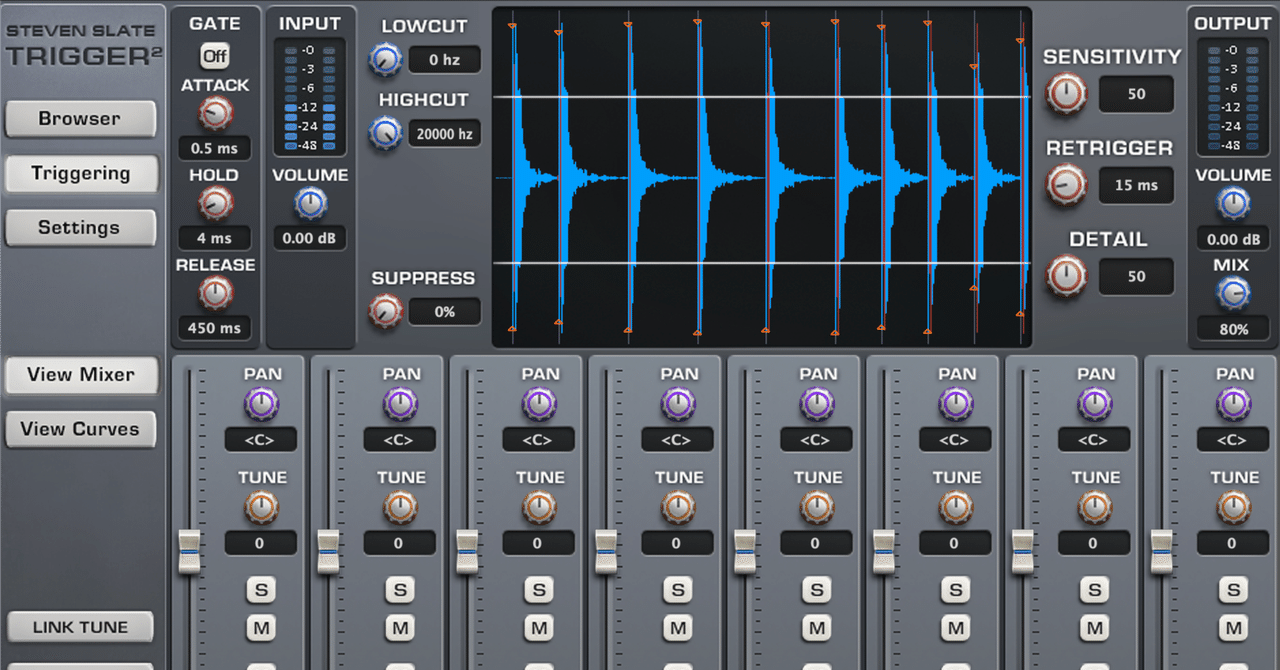The image size is (1280, 670).
Task: Mute the last mixer channel
Action: click(x=1232, y=630)
